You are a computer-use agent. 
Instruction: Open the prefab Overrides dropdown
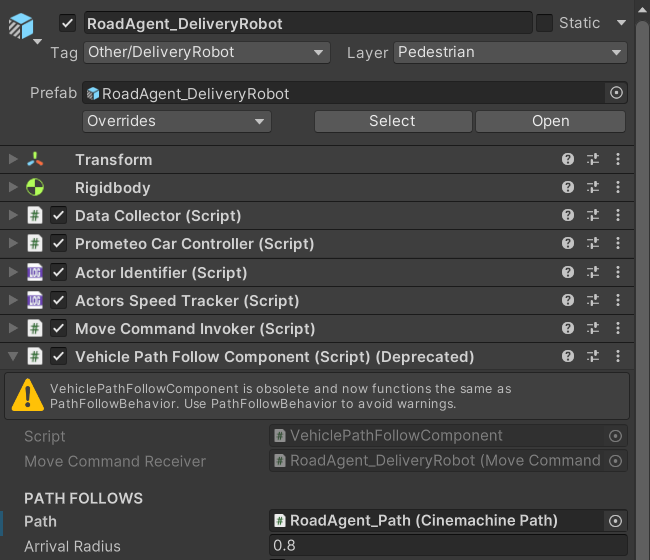click(x=177, y=121)
